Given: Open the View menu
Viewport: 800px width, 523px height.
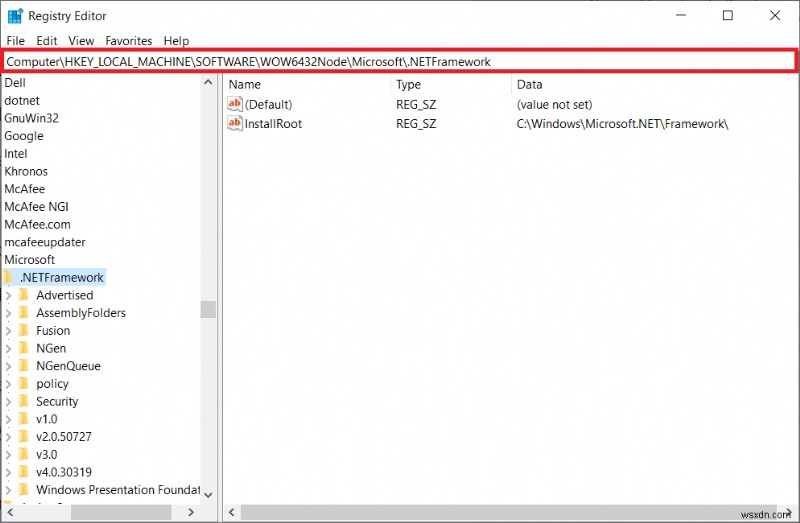Looking at the screenshot, I should click(81, 41).
